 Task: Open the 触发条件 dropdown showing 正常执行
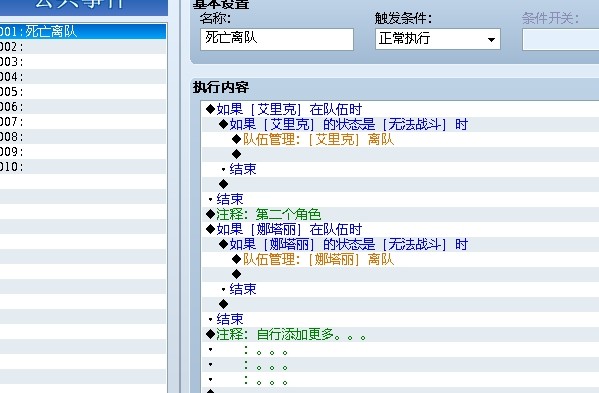click(438, 39)
